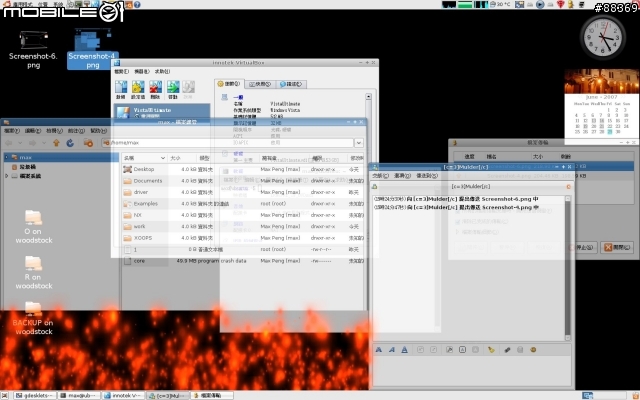
Task: Open the Conversation (C) menu in the chat window
Action: [380, 176]
